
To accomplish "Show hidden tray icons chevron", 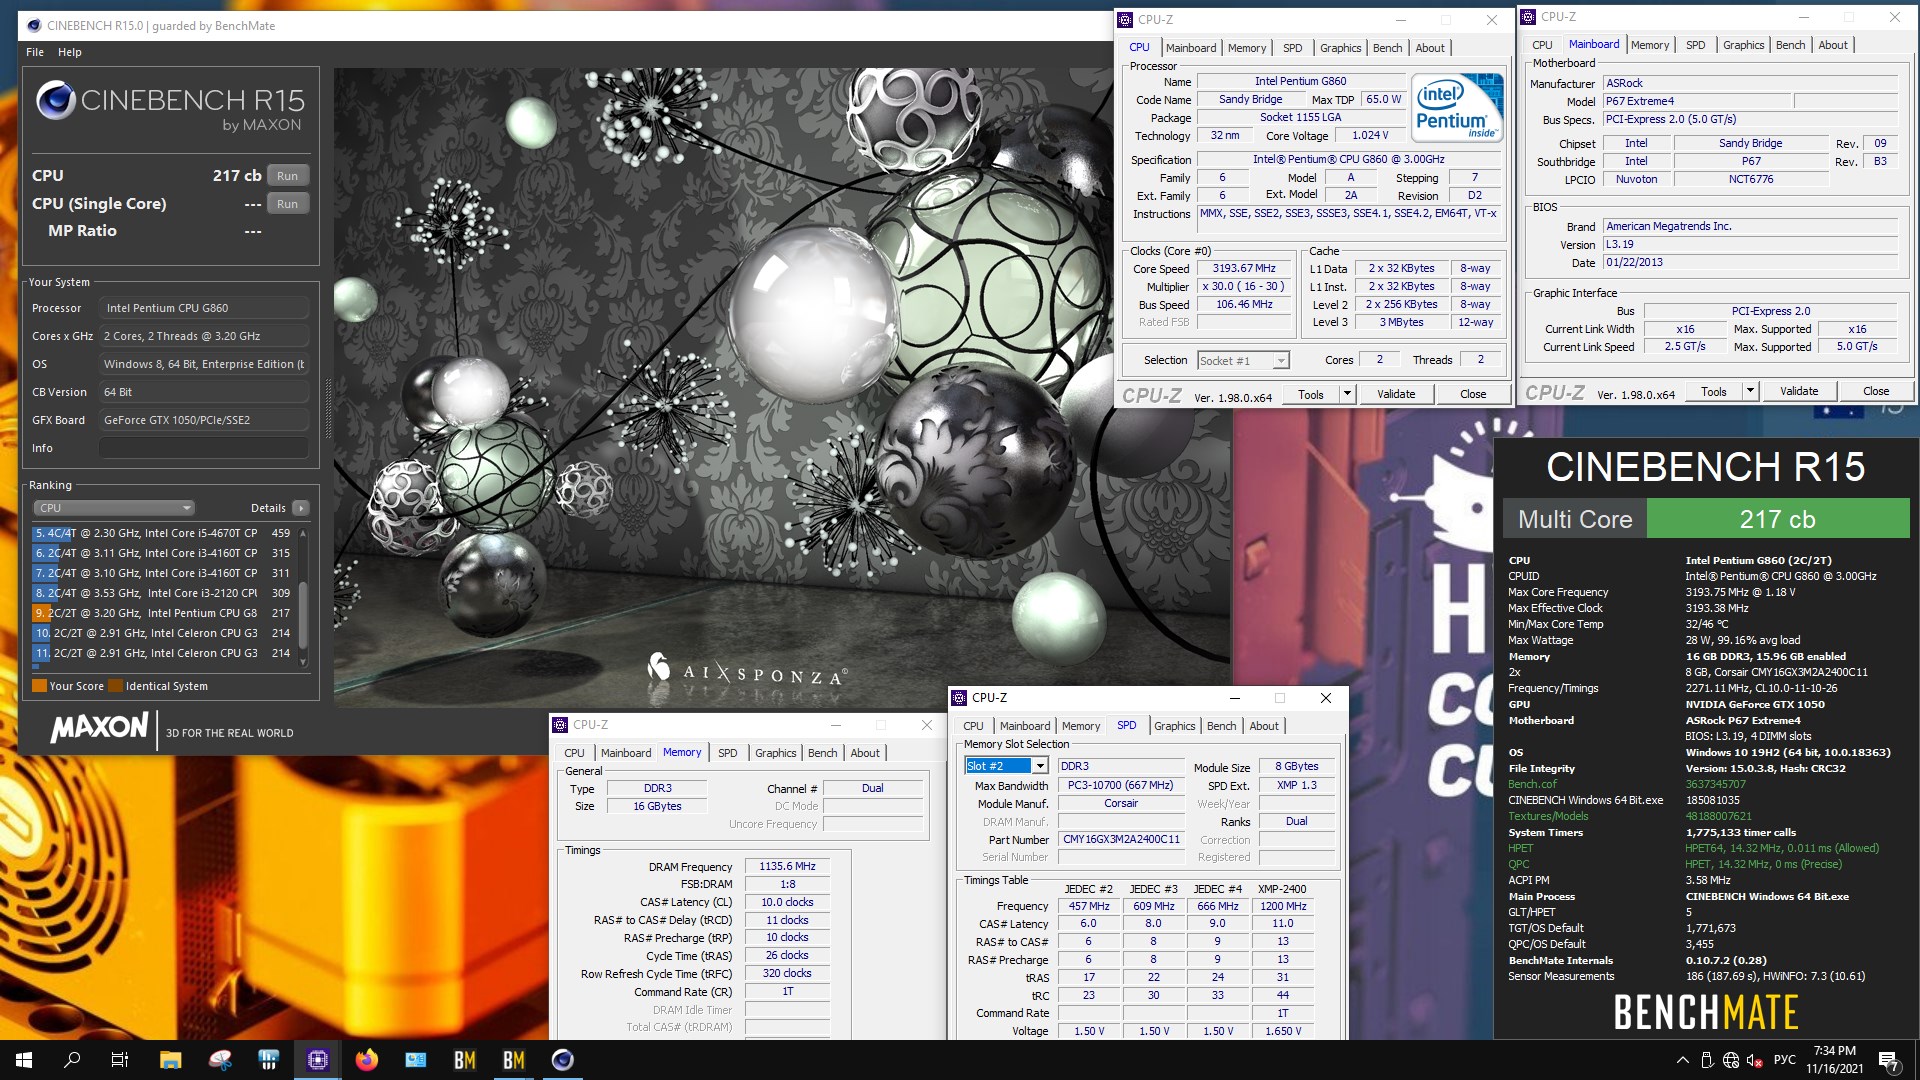I will pos(1682,1060).
